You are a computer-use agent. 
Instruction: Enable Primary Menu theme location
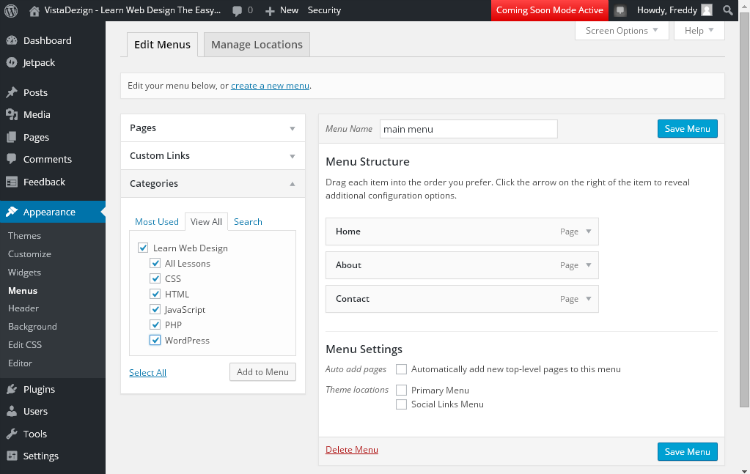click(x=401, y=390)
